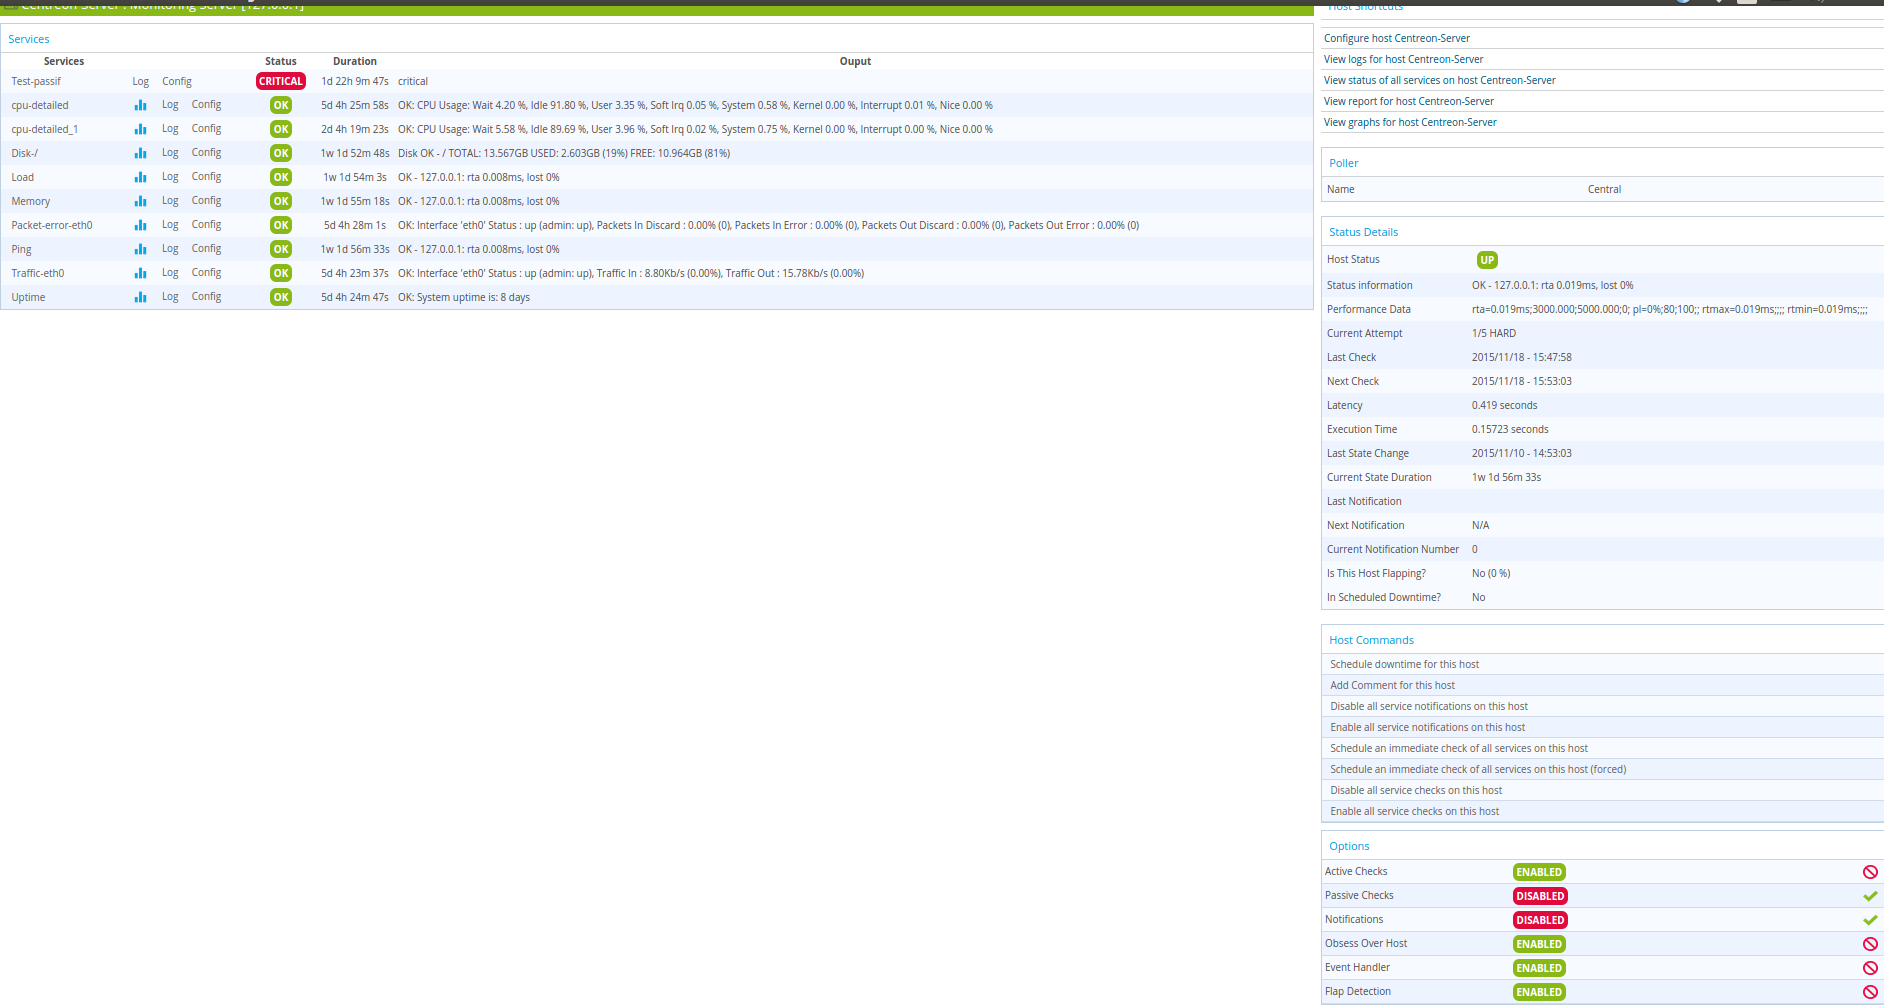Disable Event Handler with red icon

pyautogui.click(x=1870, y=968)
